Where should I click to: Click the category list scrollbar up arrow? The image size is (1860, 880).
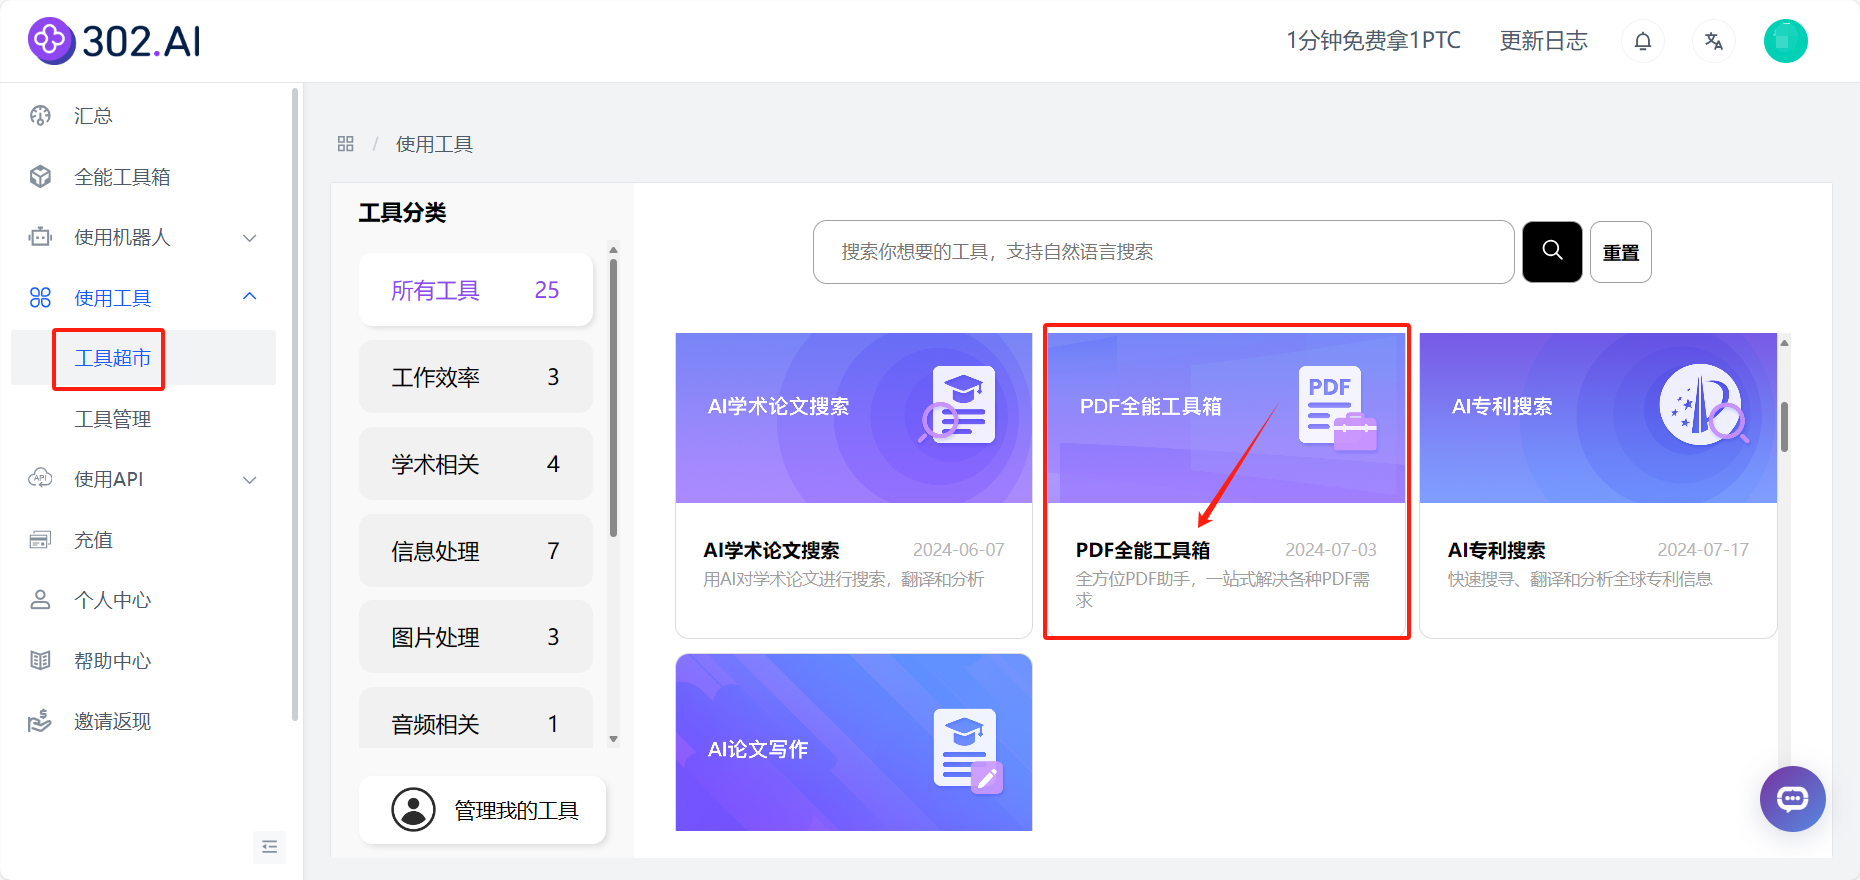[x=614, y=250]
